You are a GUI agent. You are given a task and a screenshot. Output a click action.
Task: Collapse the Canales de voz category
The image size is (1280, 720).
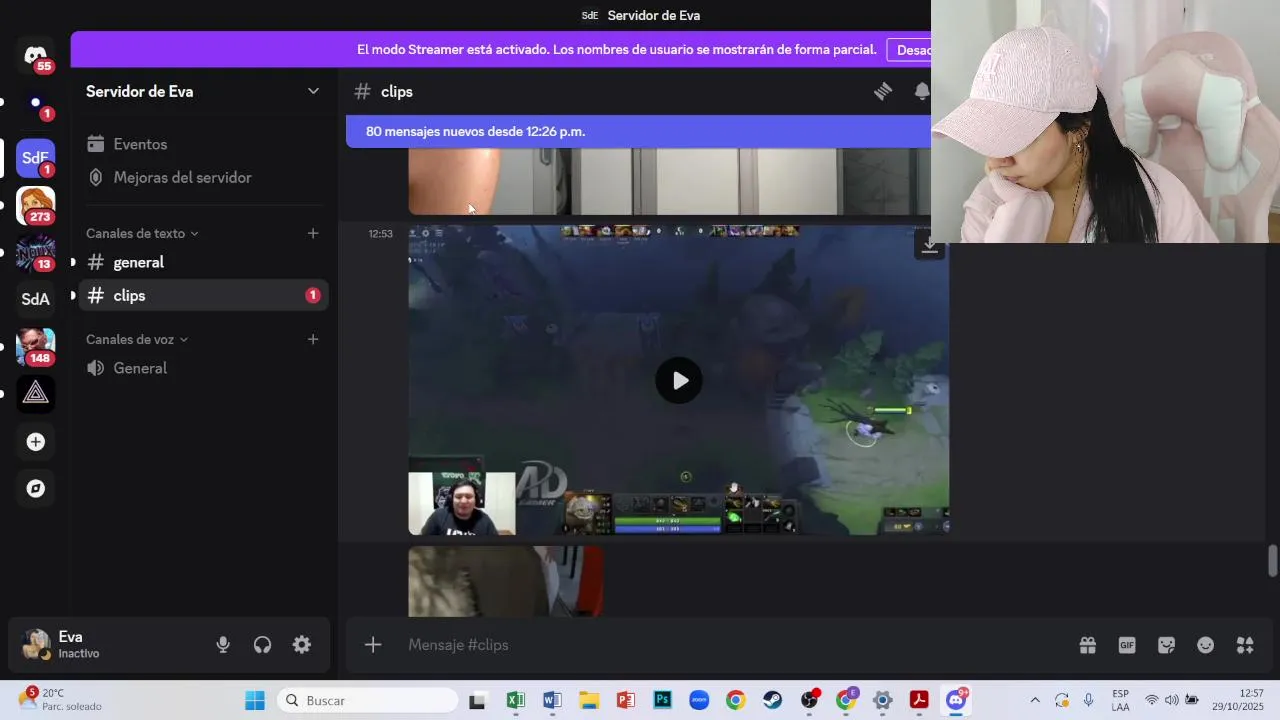coord(137,339)
